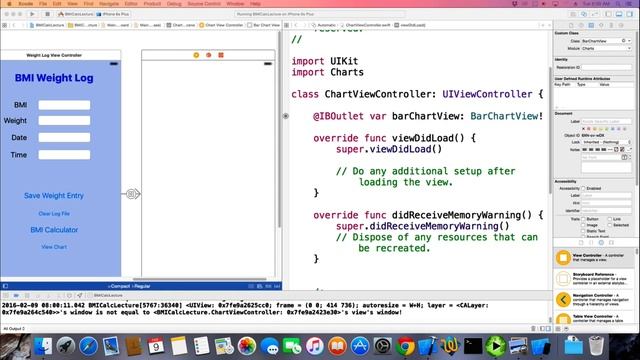Show the Object library tab icon
This screenshot has height=360, width=640.
tap(601, 242)
